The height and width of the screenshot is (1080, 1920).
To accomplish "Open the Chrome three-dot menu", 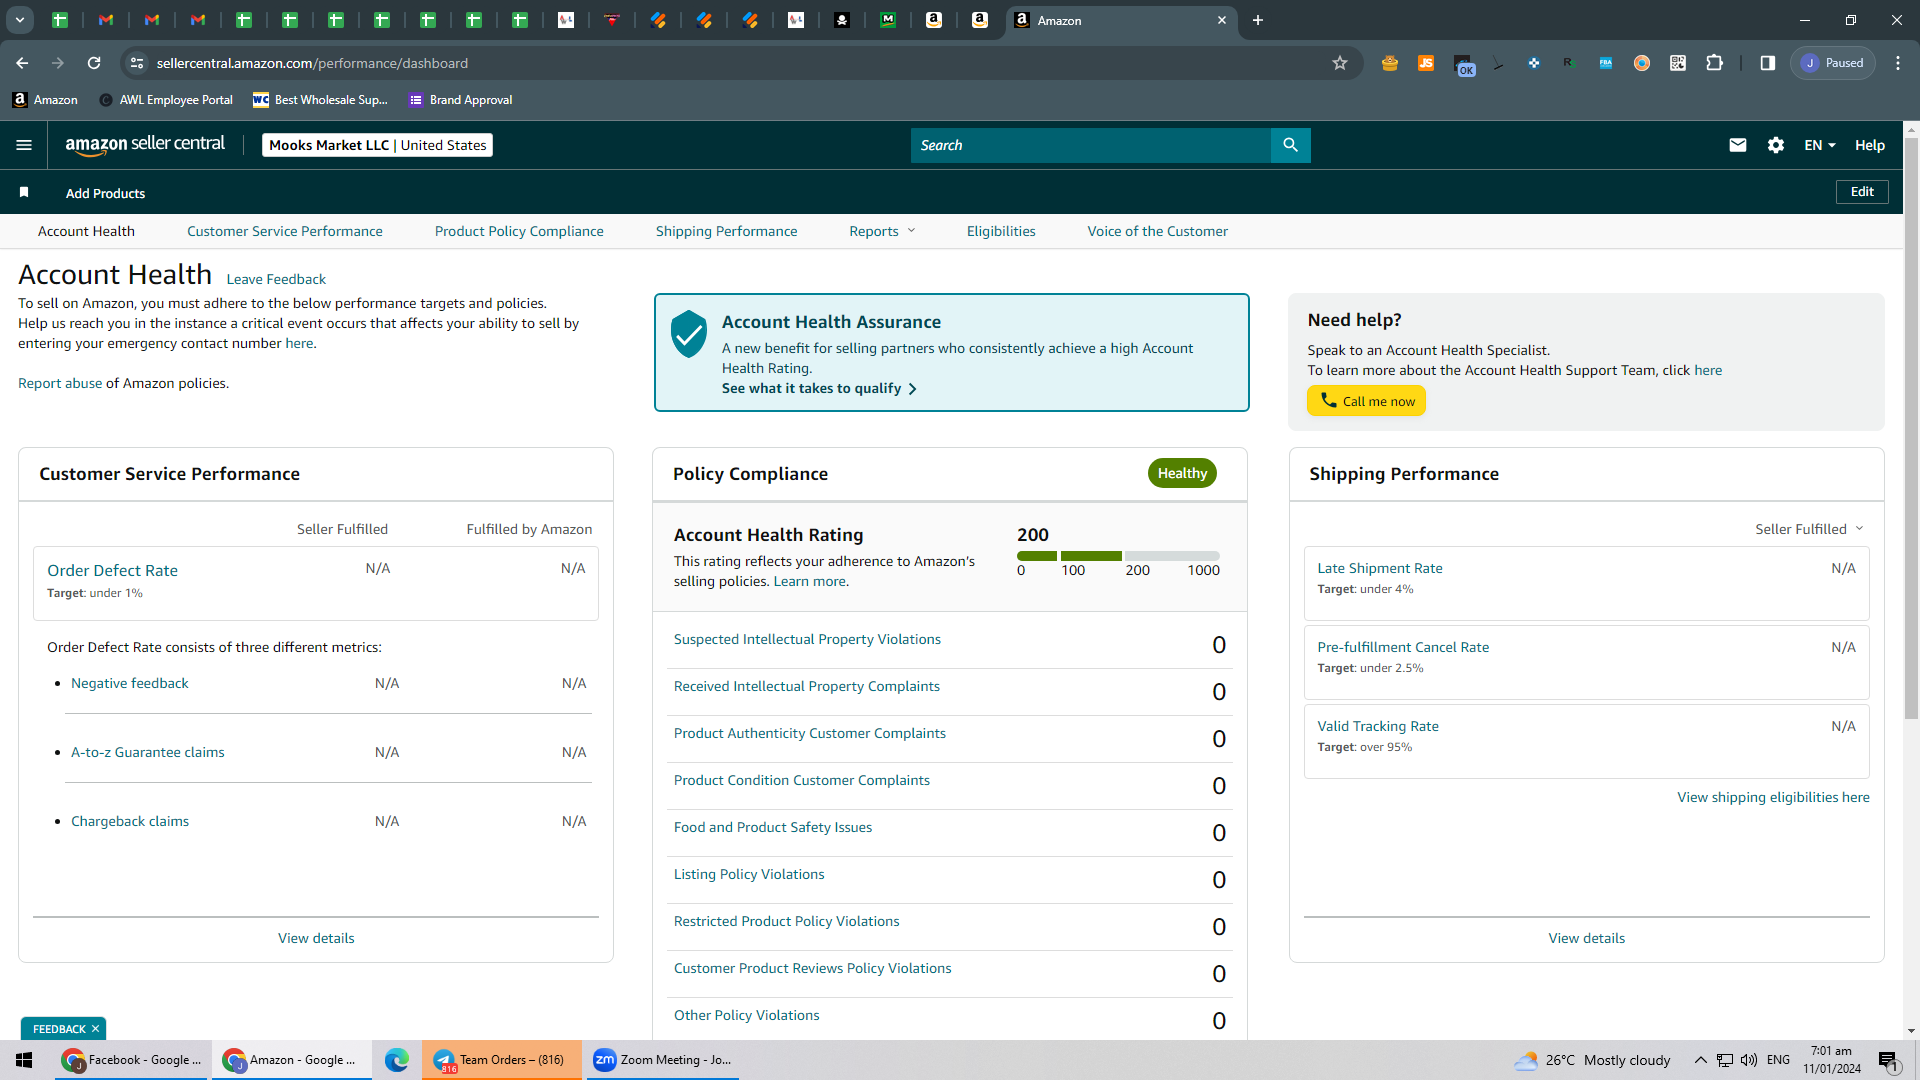I will point(1898,63).
